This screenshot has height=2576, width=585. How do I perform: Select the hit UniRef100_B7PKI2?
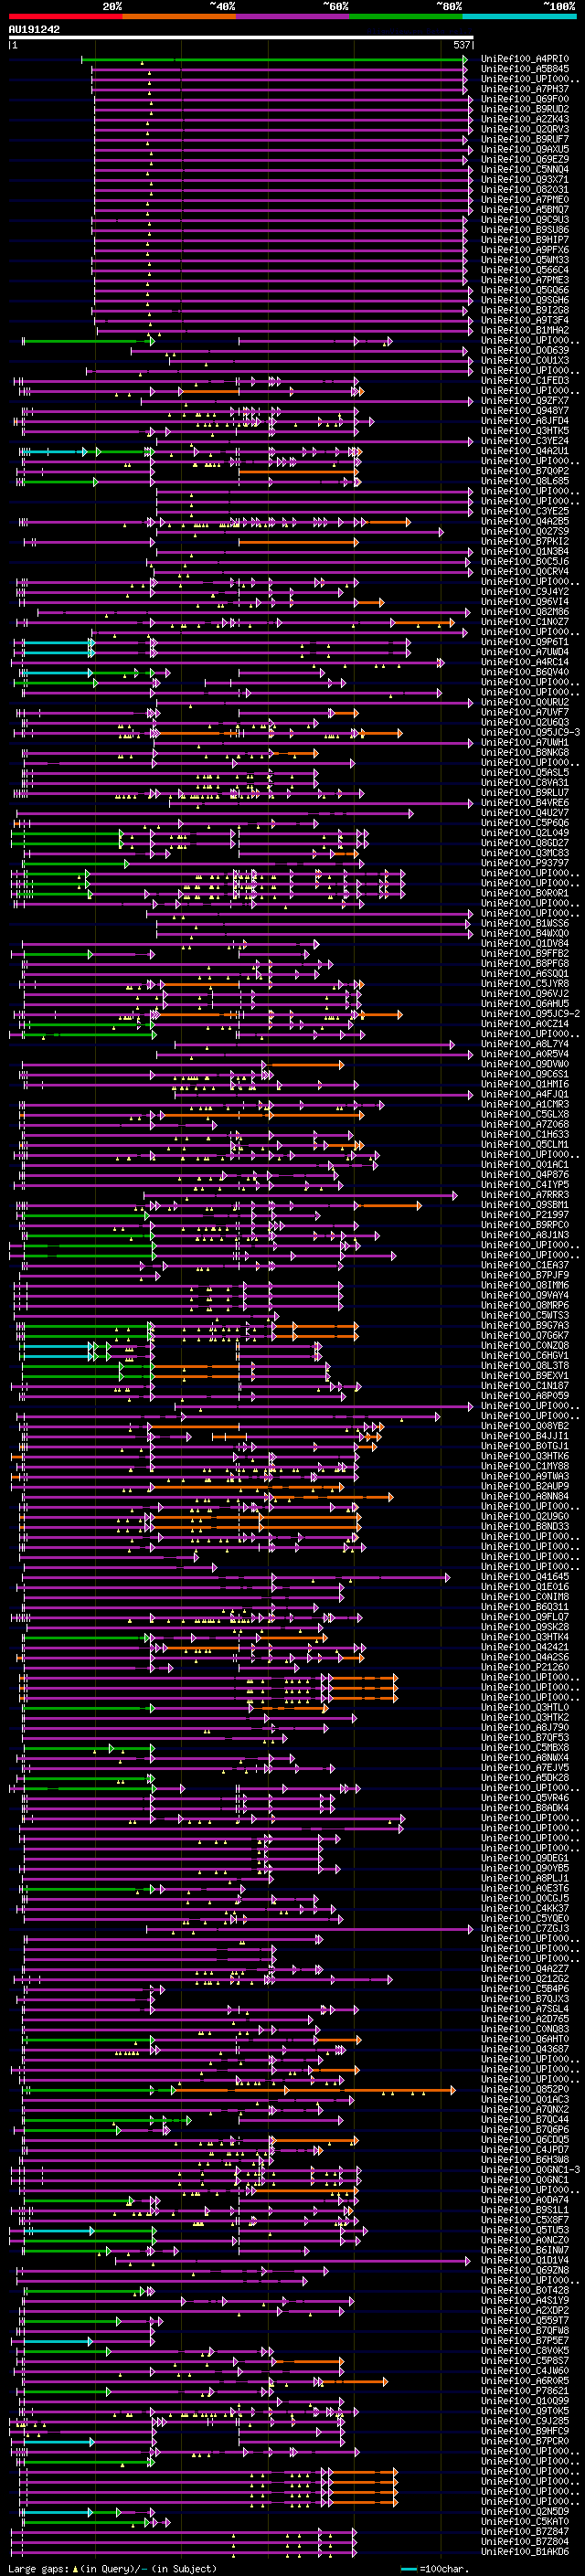(x=525, y=541)
